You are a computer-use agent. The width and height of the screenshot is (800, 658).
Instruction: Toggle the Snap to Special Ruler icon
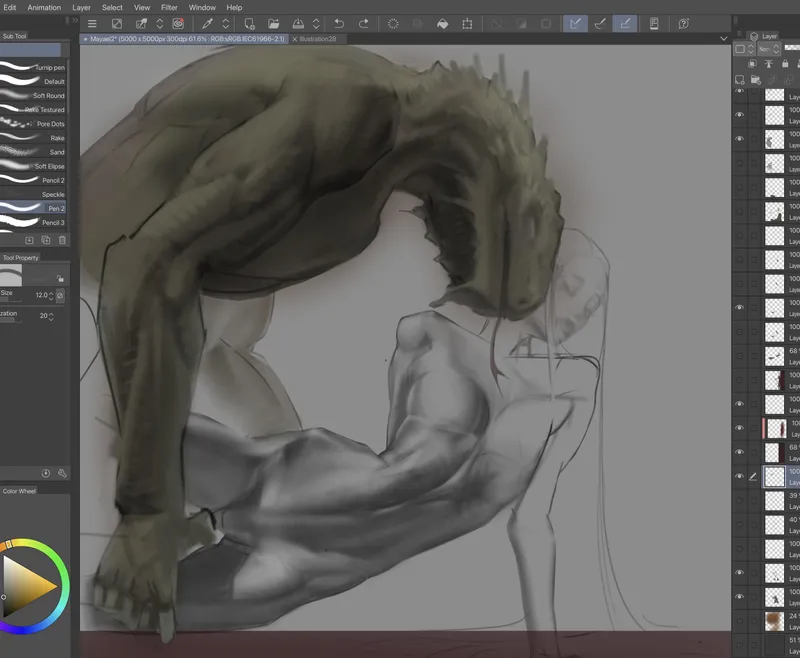pos(600,23)
